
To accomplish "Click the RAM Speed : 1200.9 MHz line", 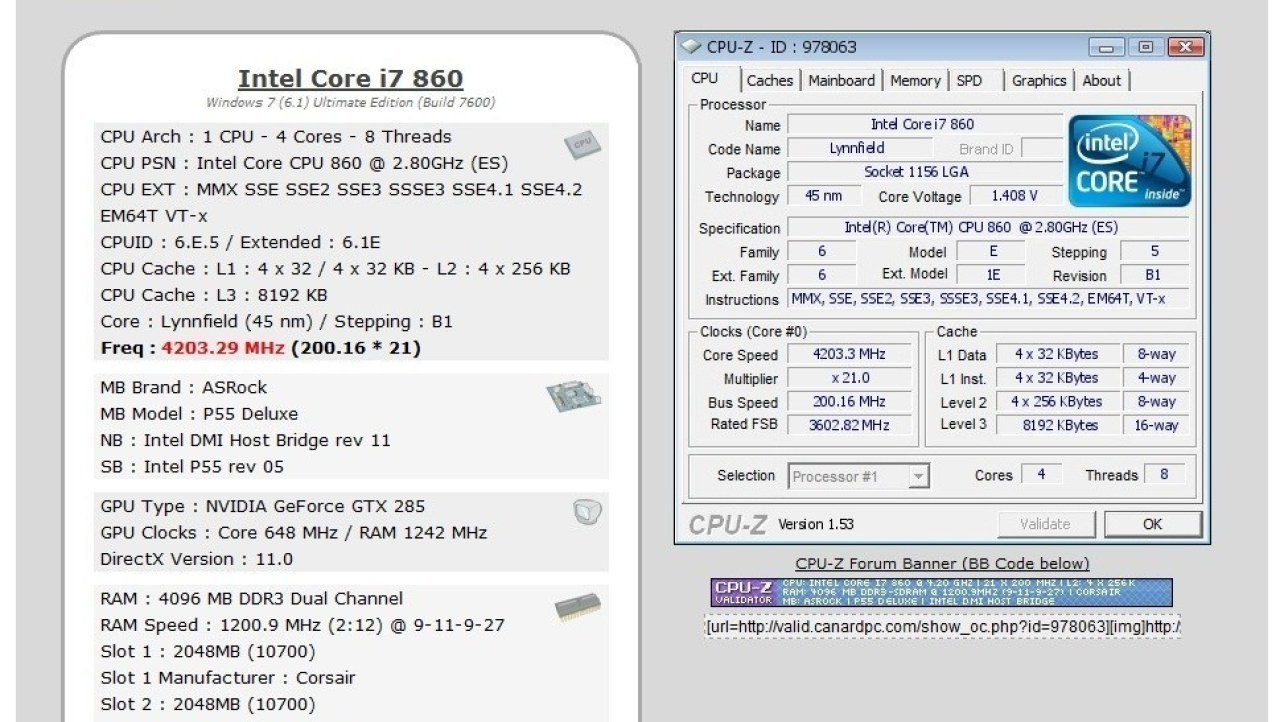I will (x=302, y=625).
